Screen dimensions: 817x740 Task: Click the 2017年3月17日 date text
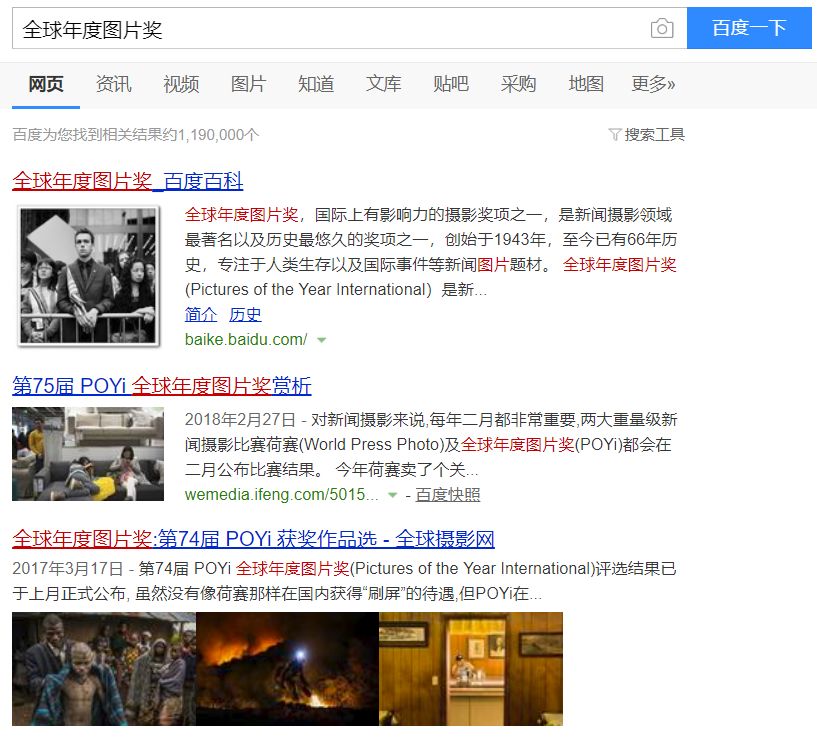(68, 569)
